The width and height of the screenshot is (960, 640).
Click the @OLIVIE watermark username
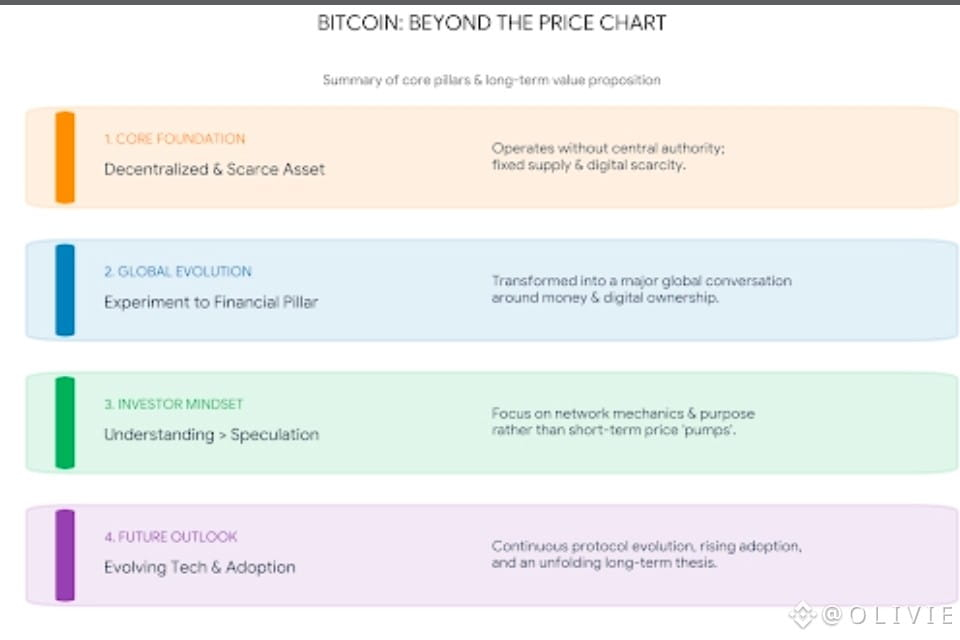coord(888,615)
